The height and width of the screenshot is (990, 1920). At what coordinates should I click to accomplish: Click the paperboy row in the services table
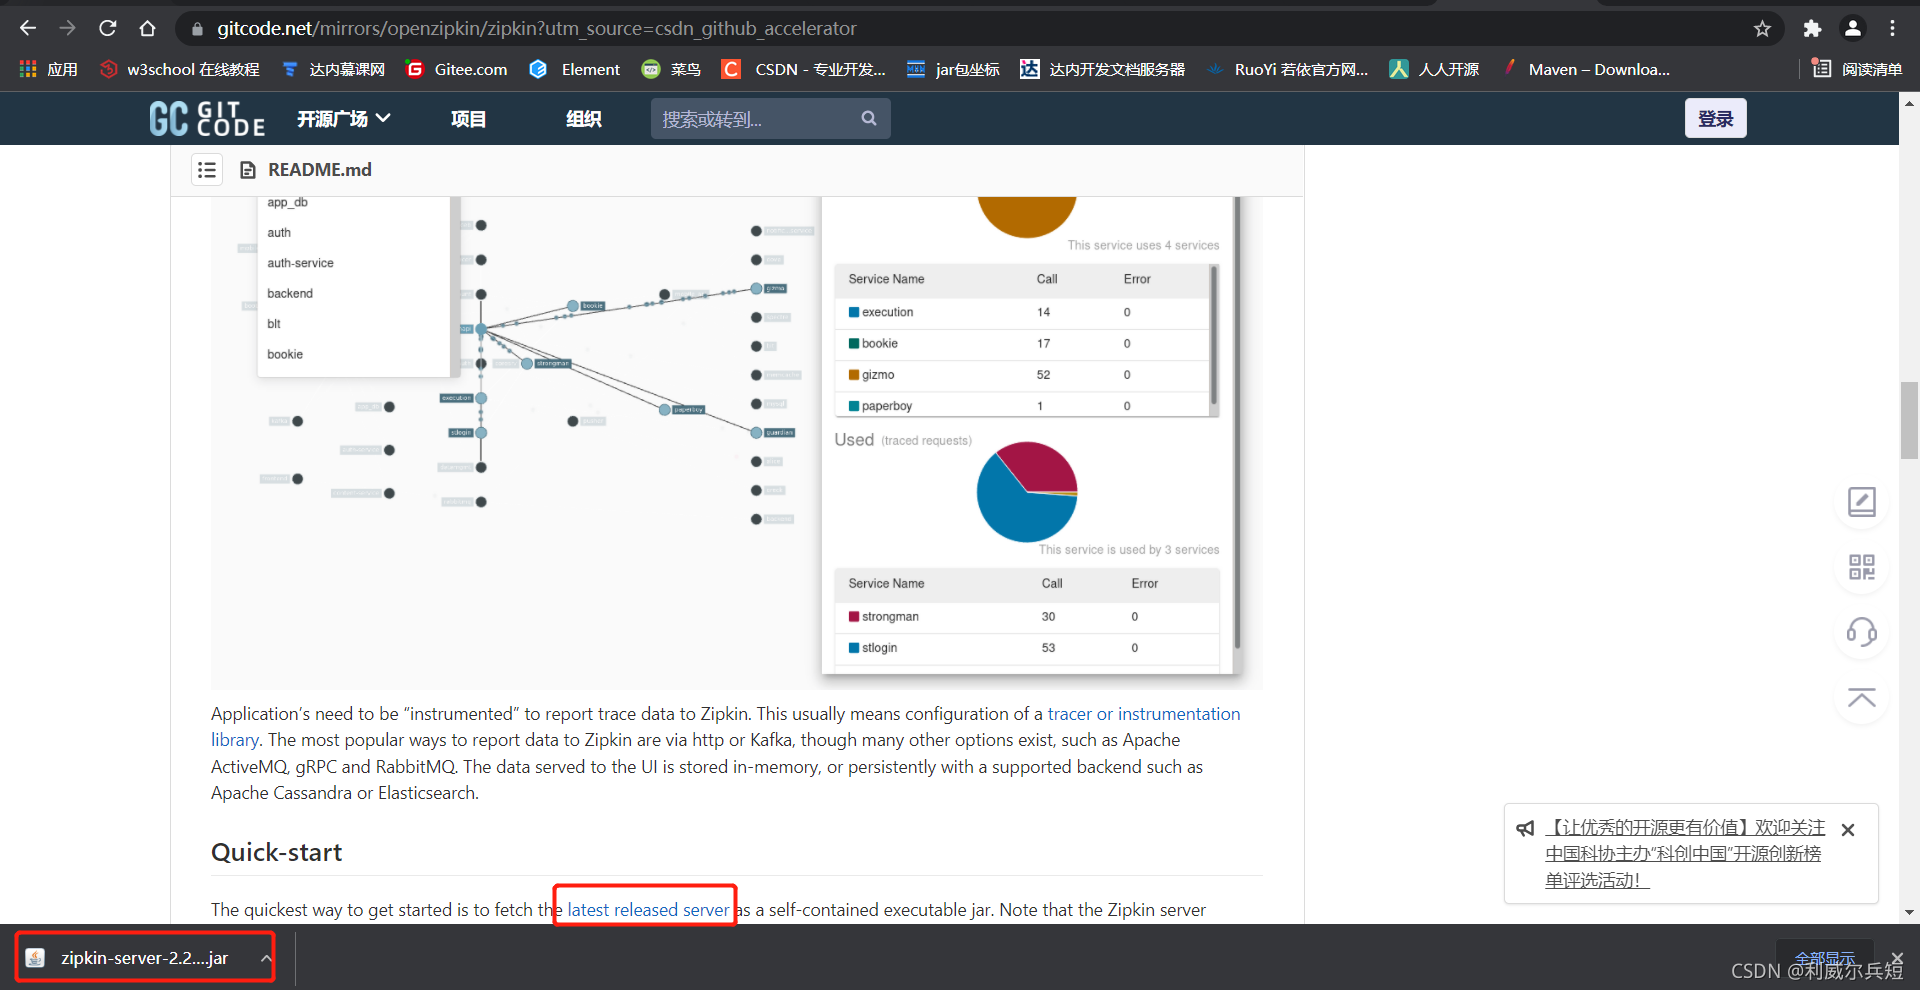[x=1022, y=405]
